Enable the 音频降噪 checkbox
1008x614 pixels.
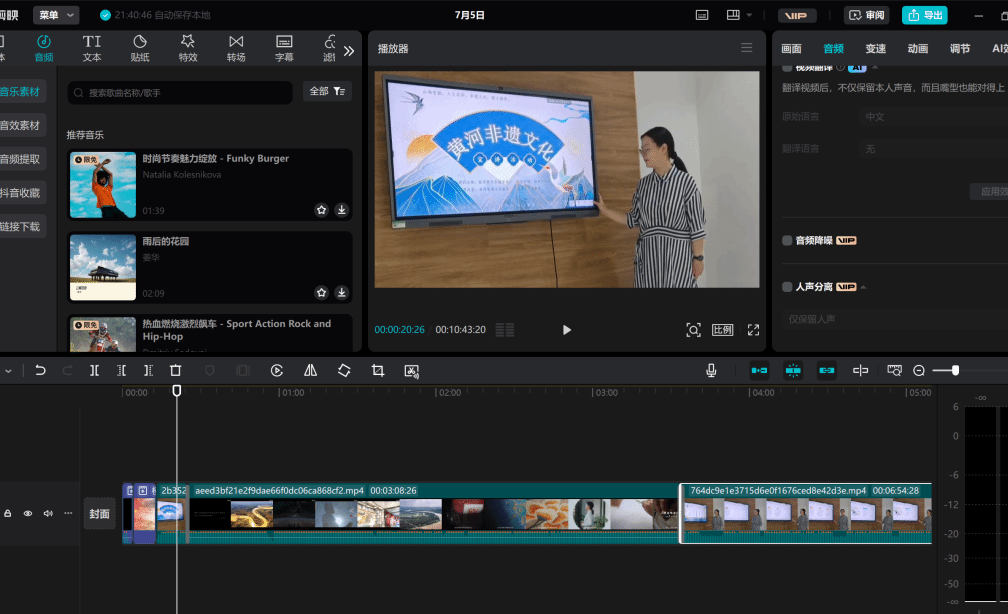(788, 241)
